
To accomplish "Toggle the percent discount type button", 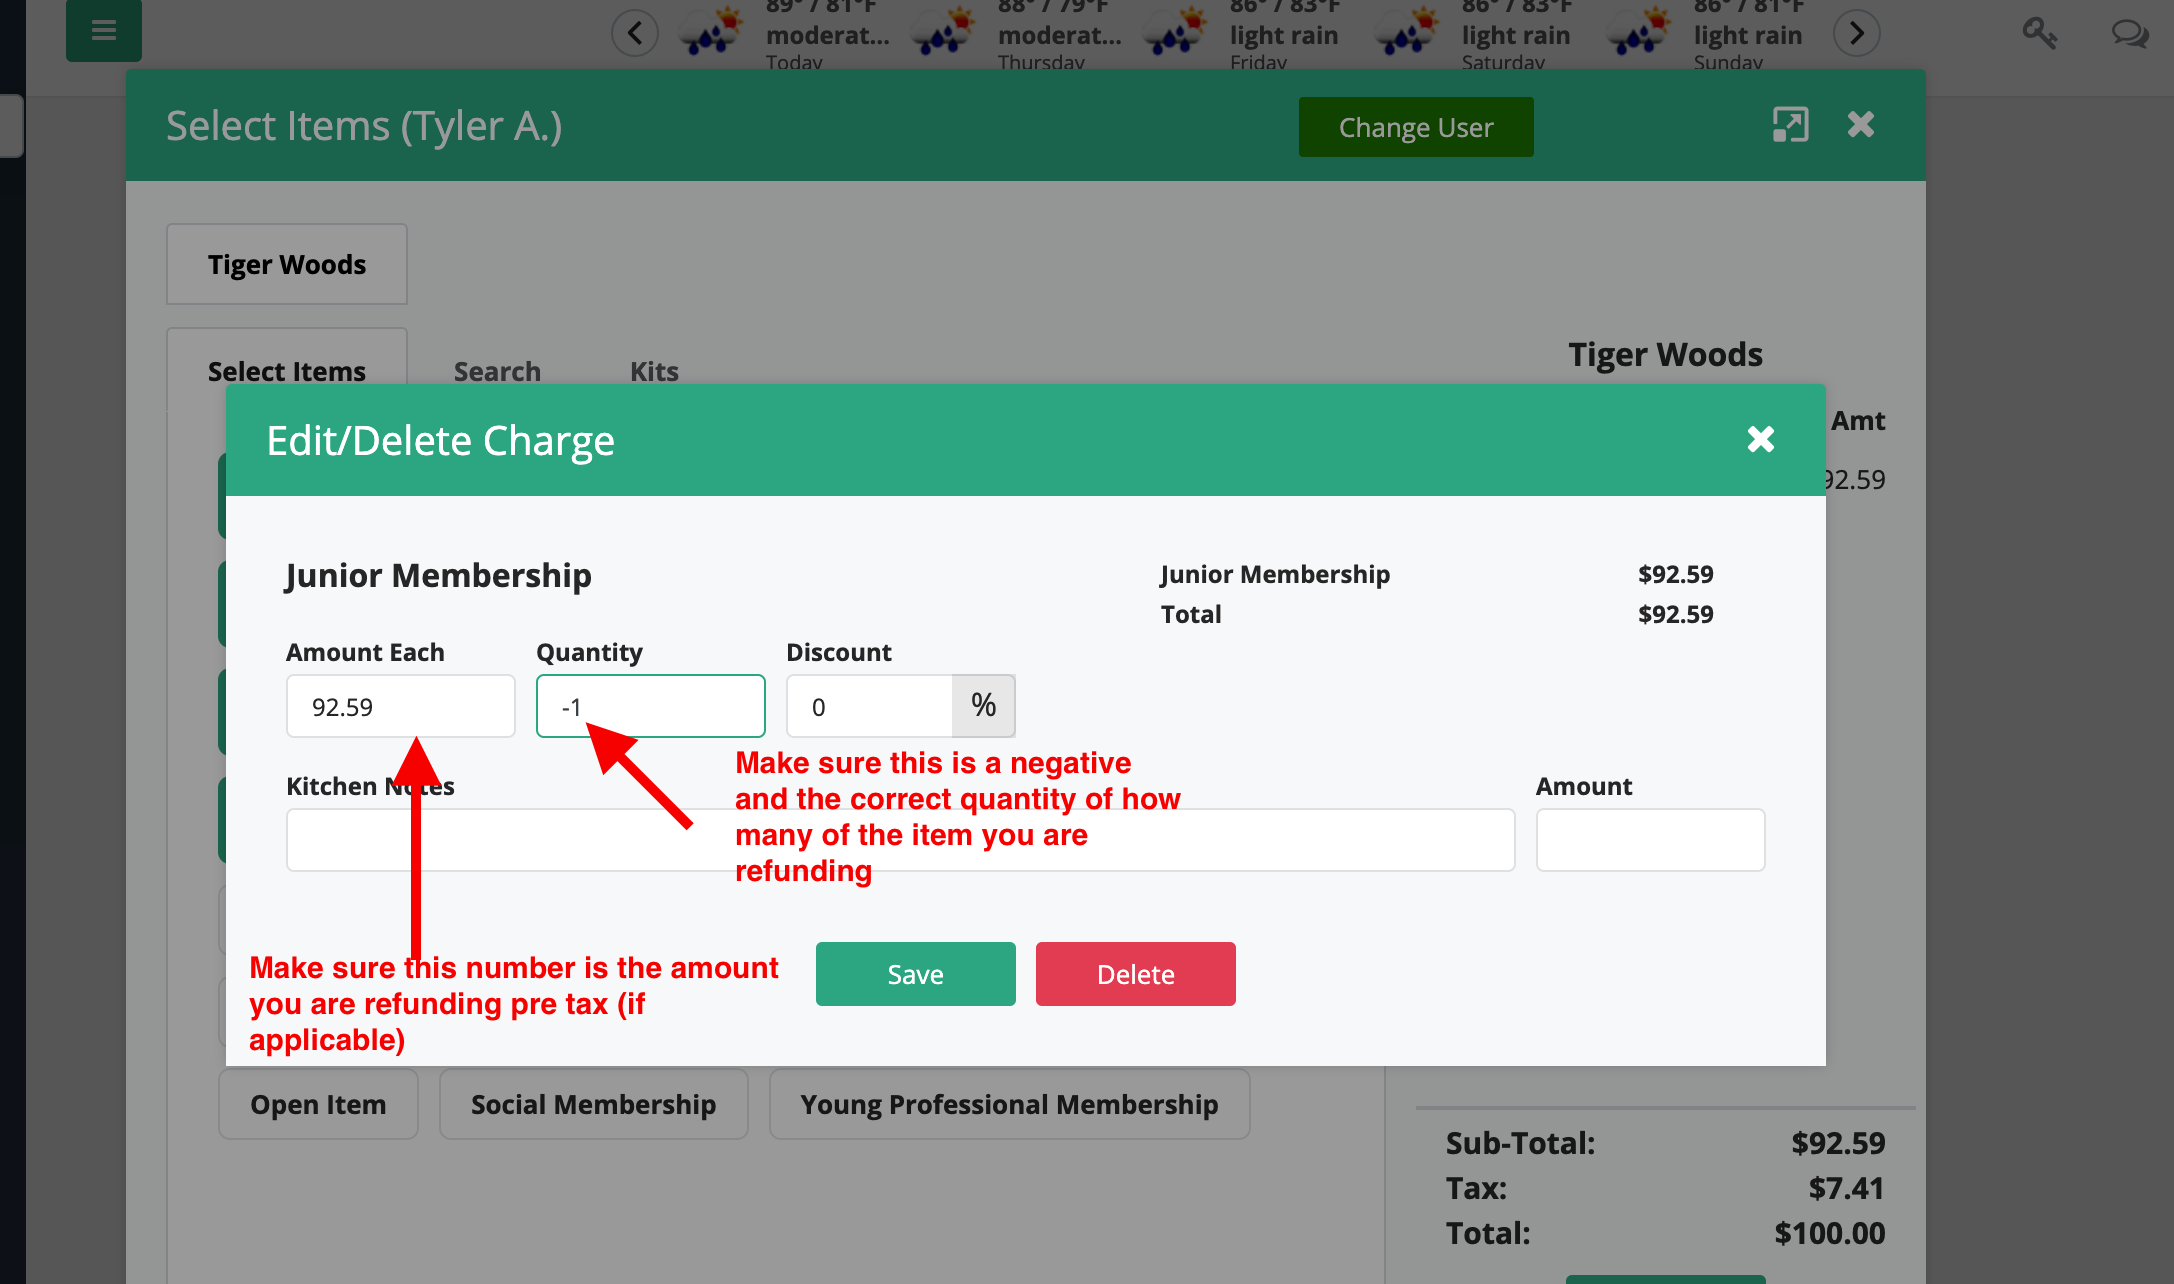I will pos(983,706).
